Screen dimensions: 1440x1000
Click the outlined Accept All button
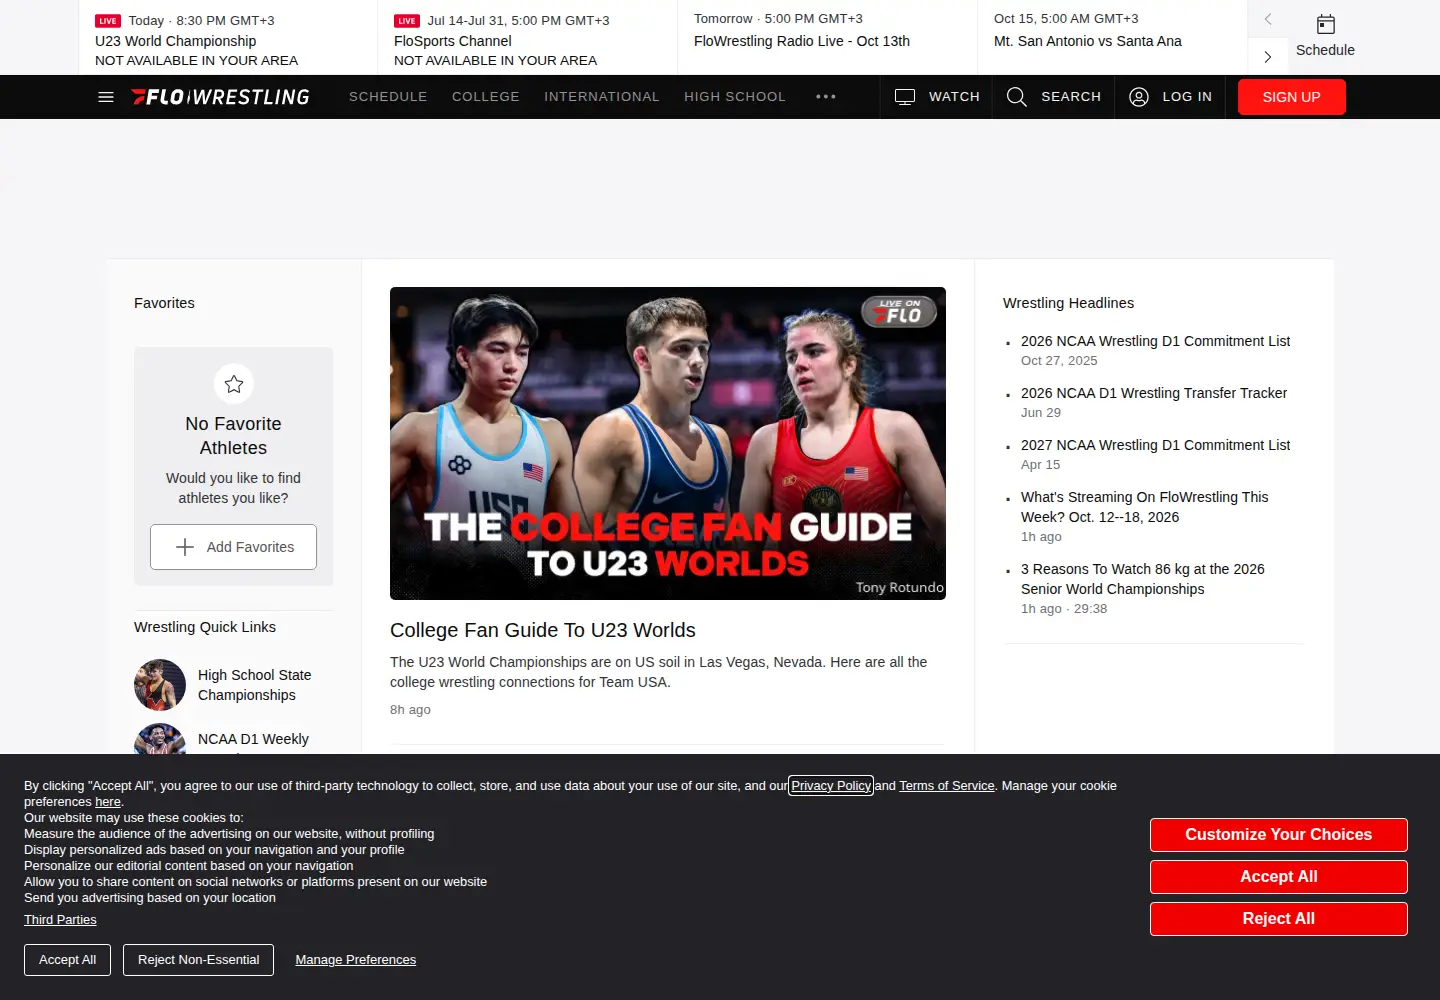click(68, 960)
